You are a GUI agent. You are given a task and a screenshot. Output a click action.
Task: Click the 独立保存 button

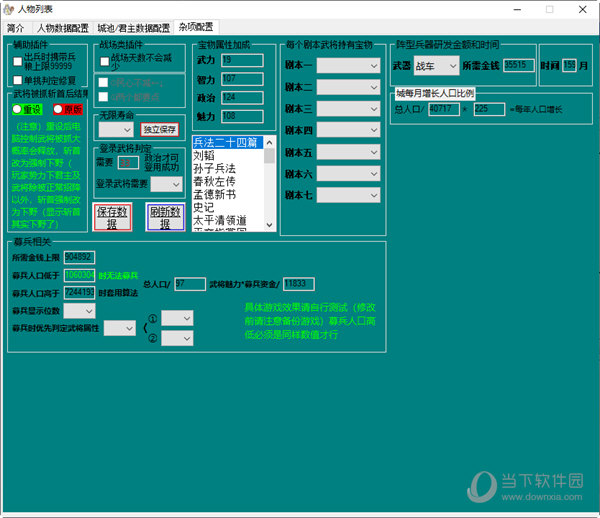pos(160,129)
